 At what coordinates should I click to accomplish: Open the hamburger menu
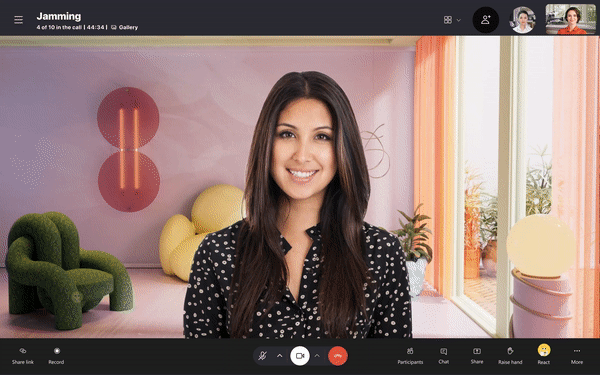[x=18, y=20]
